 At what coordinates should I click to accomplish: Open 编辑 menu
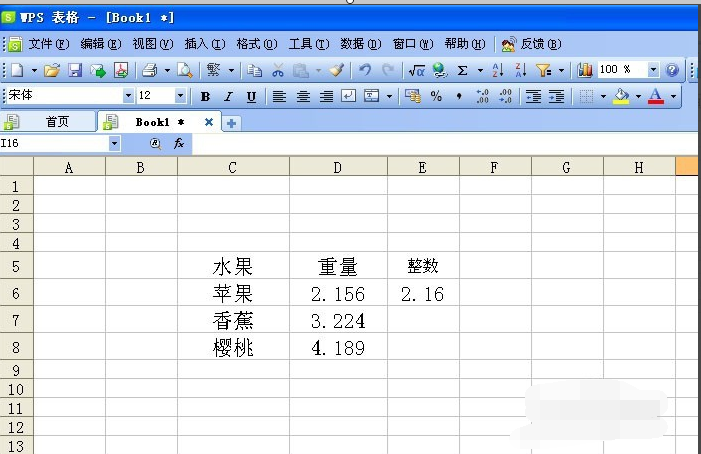[101, 44]
